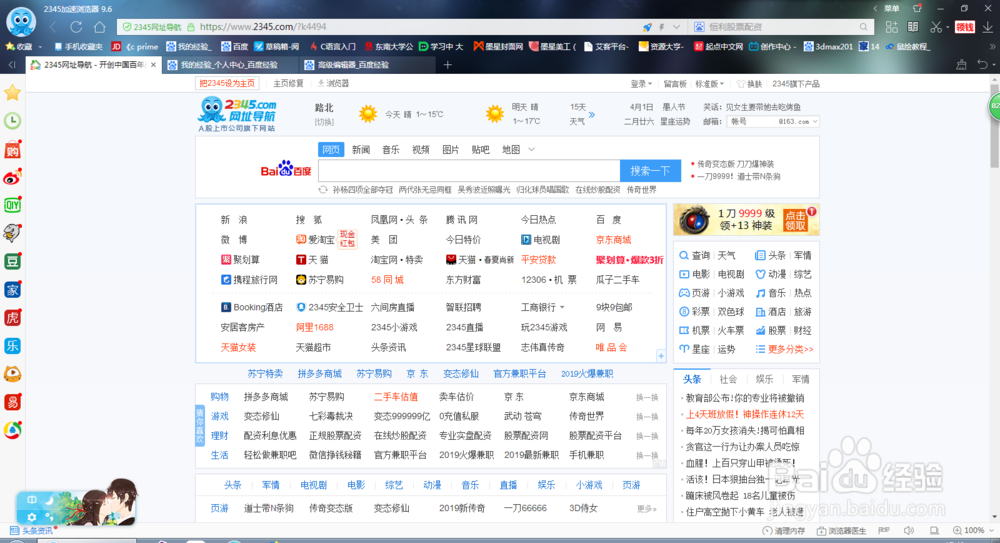
Task: Focus the Baidu search input field
Action: point(469,170)
